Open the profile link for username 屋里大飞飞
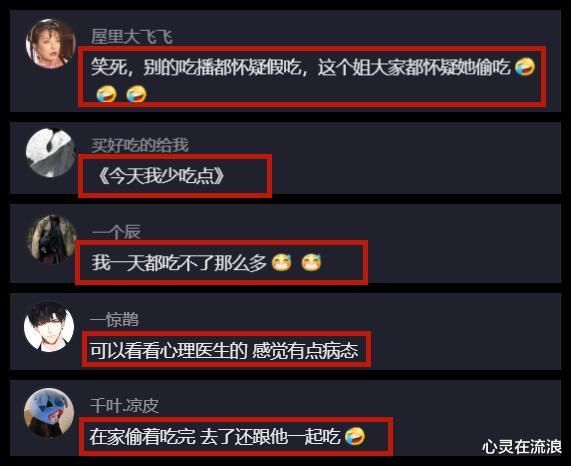The image size is (571, 466). coord(131,37)
